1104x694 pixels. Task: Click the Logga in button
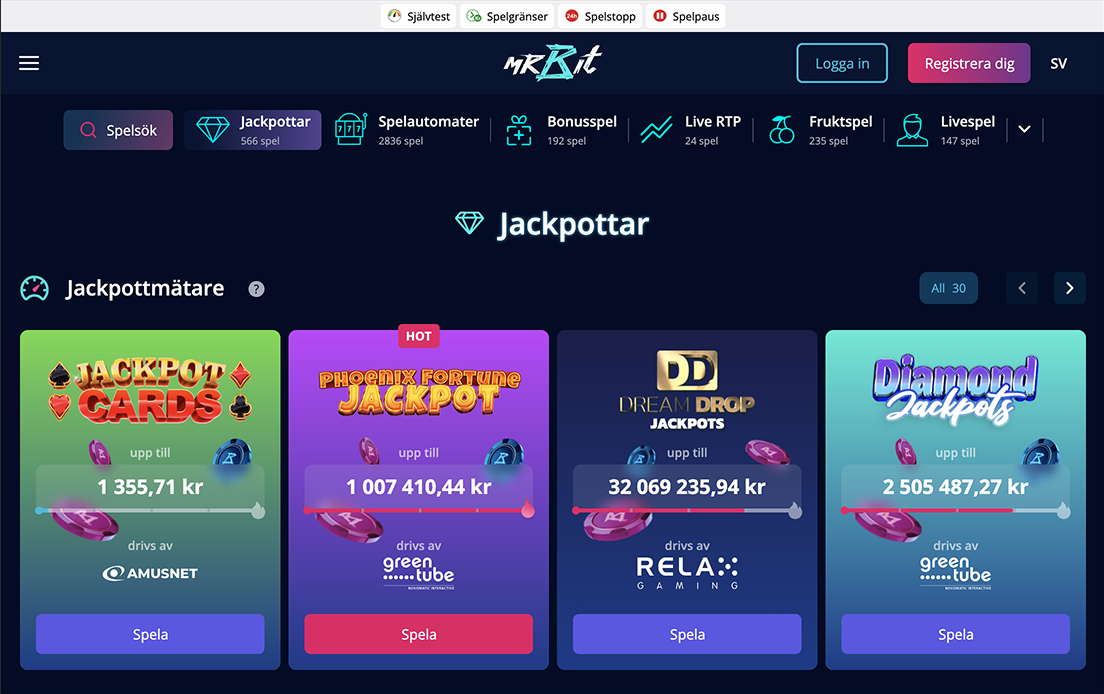pyautogui.click(x=842, y=63)
